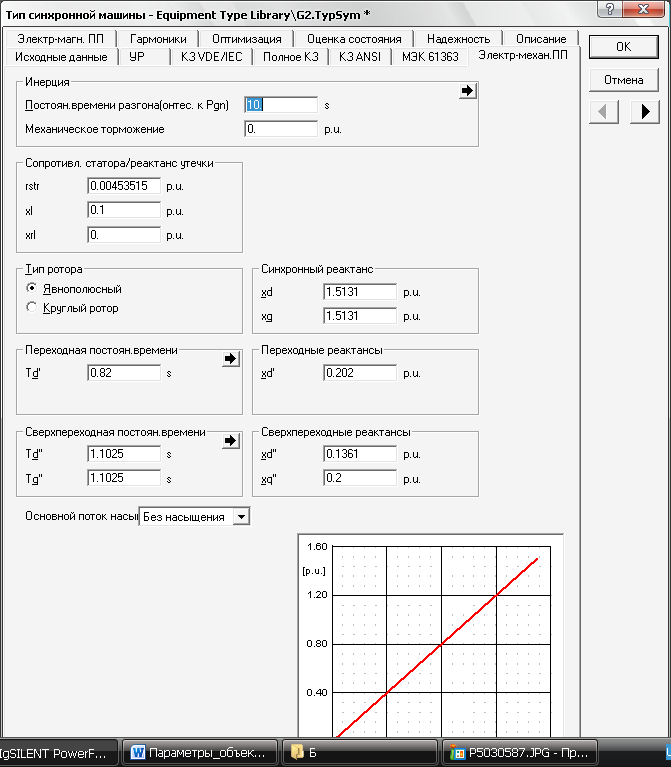Image resolution: width=671 pixels, height=767 pixels.
Task: Click arrow button in Сверхпереходная постоян.времени group
Action: tap(231, 440)
